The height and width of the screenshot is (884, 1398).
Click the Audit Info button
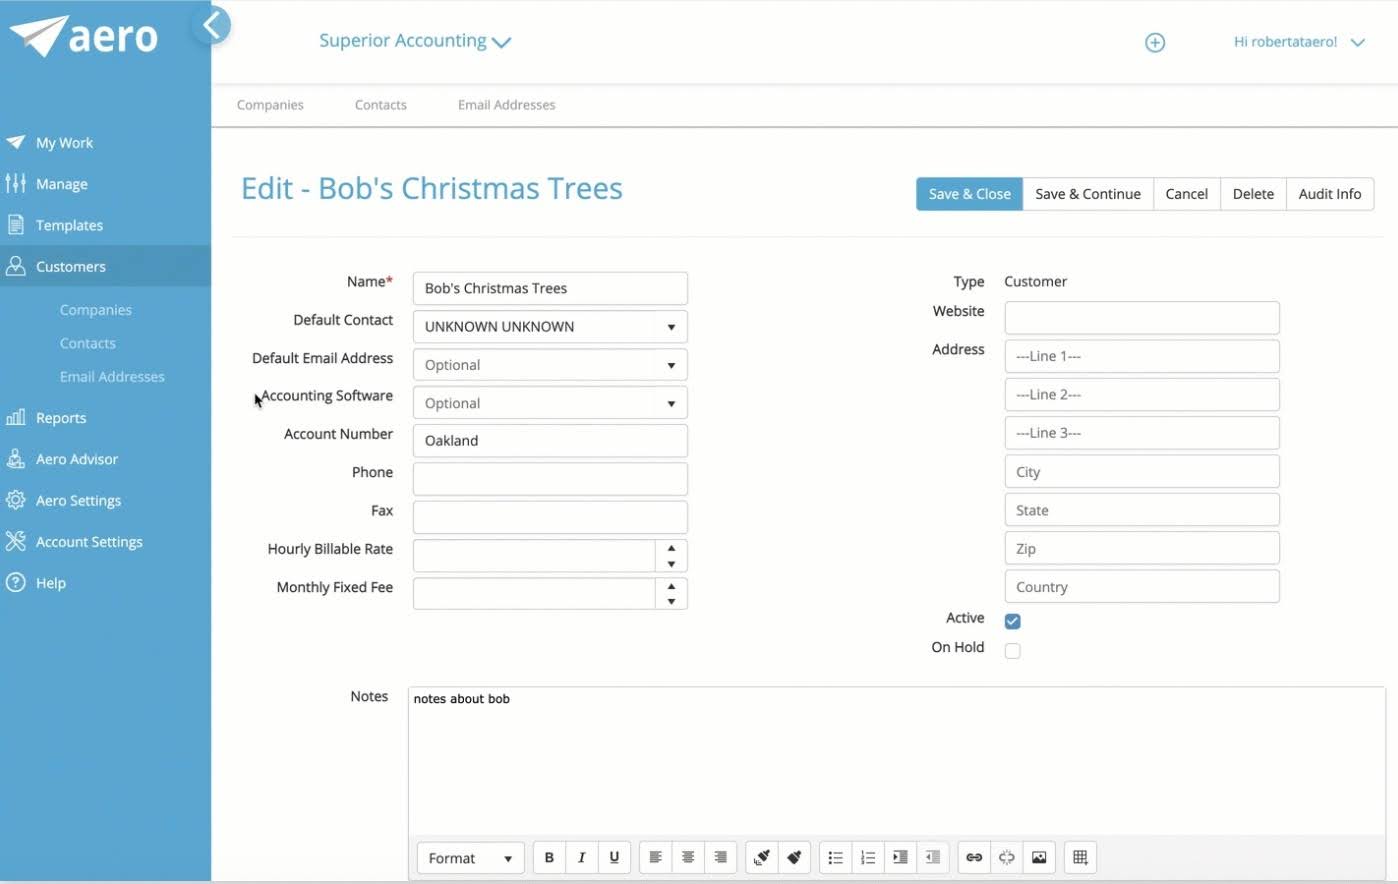1330,194
